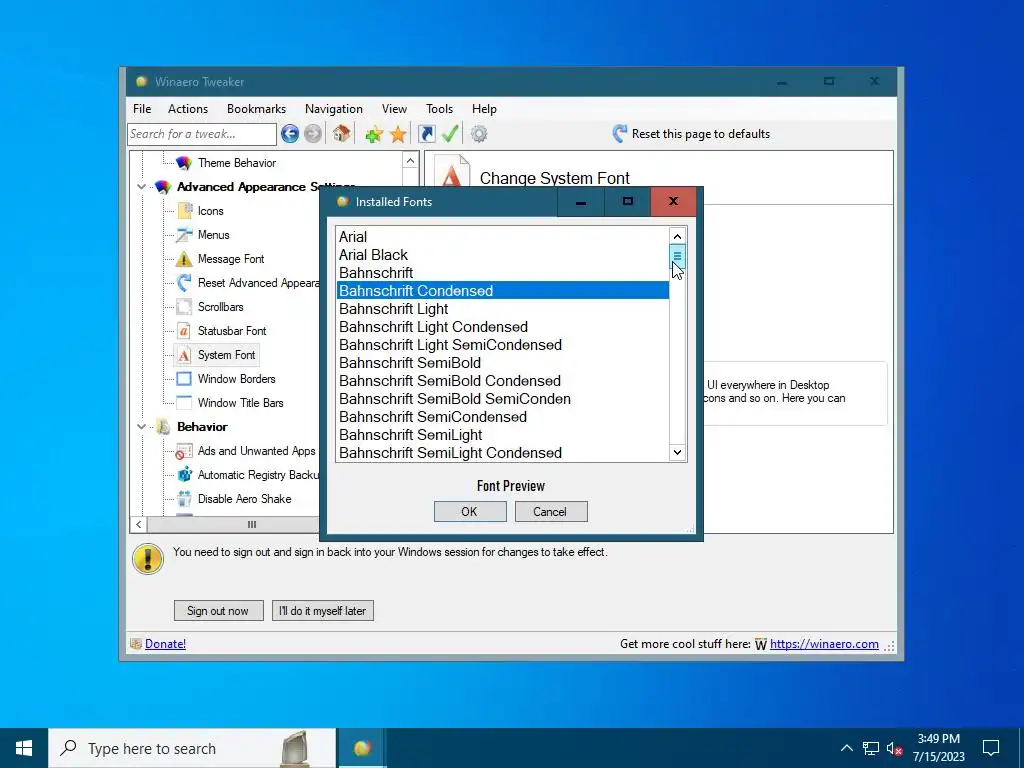
Task: Click the Message Font warning icon
Action: click(x=184, y=259)
